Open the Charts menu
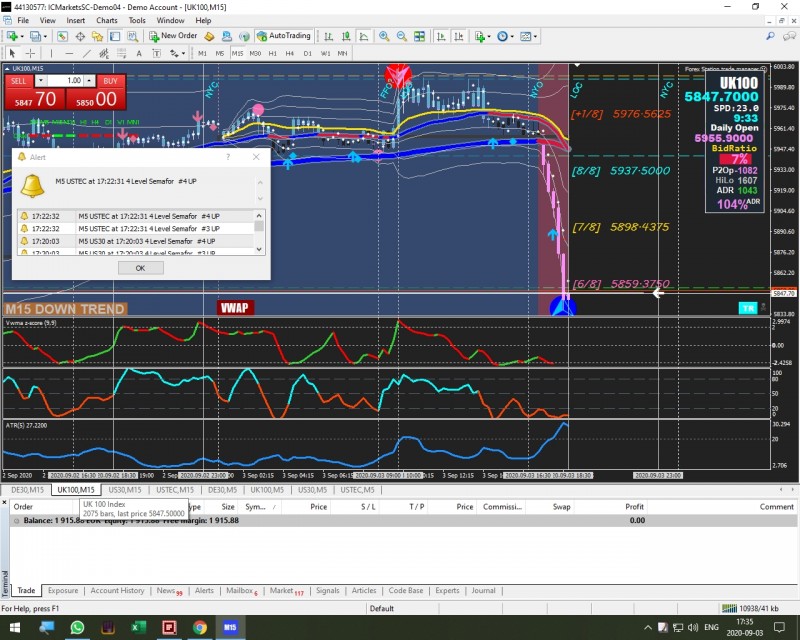The width and height of the screenshot is (800, 640). tap(106, 20)
